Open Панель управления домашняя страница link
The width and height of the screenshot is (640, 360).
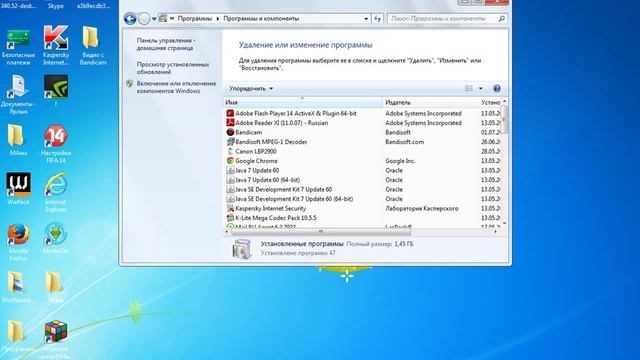[x=166, y=44]
